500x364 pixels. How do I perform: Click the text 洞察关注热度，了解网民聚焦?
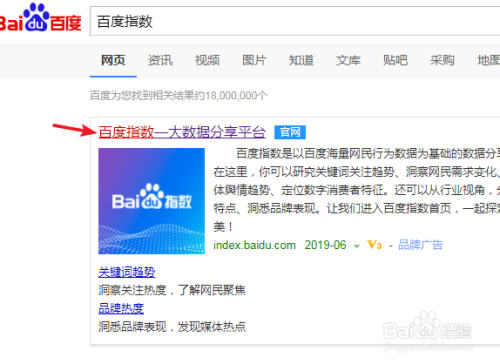click(x=172, y=290)
